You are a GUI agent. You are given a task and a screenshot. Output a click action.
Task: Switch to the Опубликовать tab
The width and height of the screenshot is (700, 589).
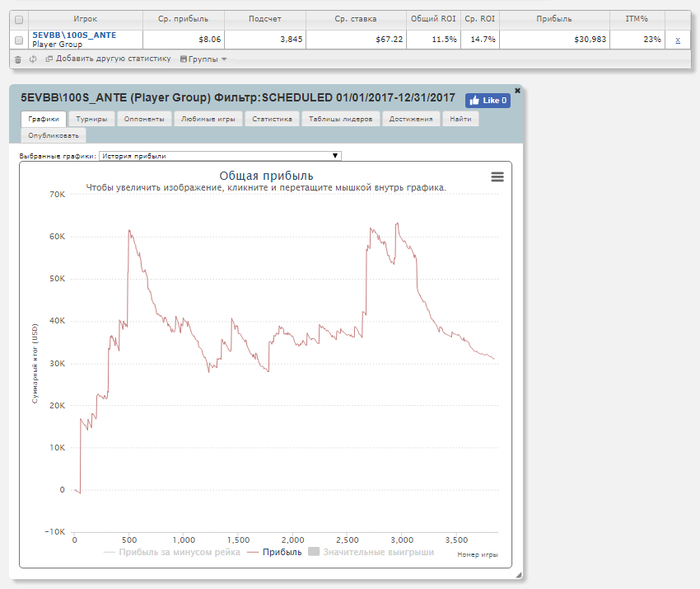[x=54, y=135]
